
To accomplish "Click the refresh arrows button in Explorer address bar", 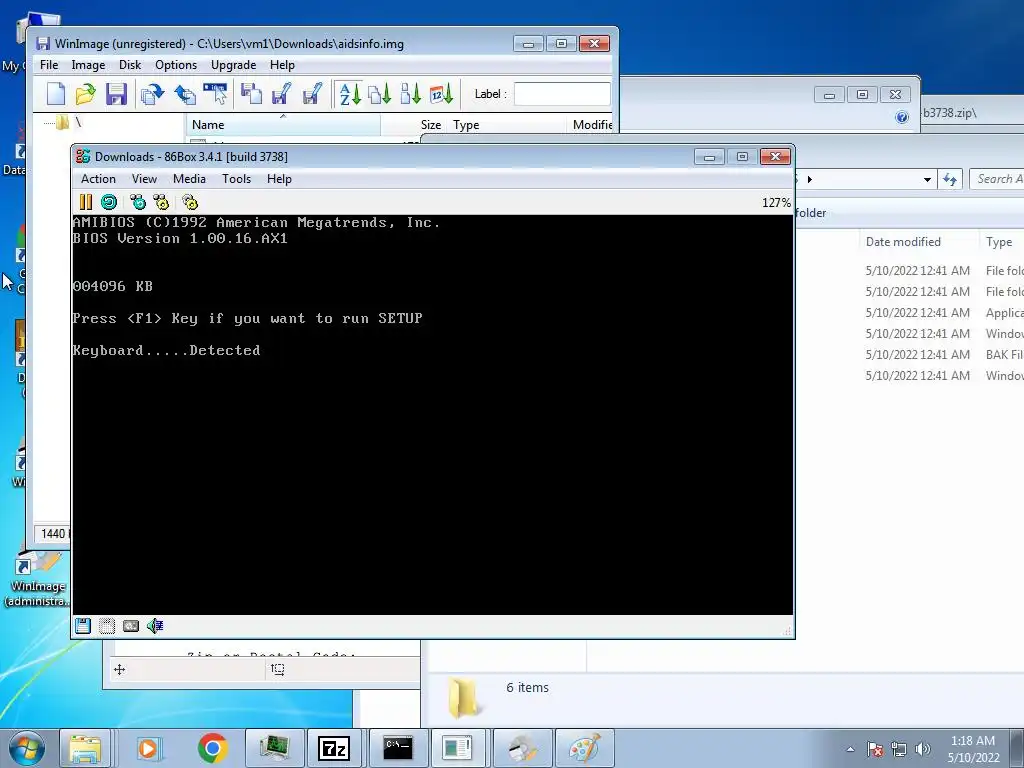I will tap(950, 179).
